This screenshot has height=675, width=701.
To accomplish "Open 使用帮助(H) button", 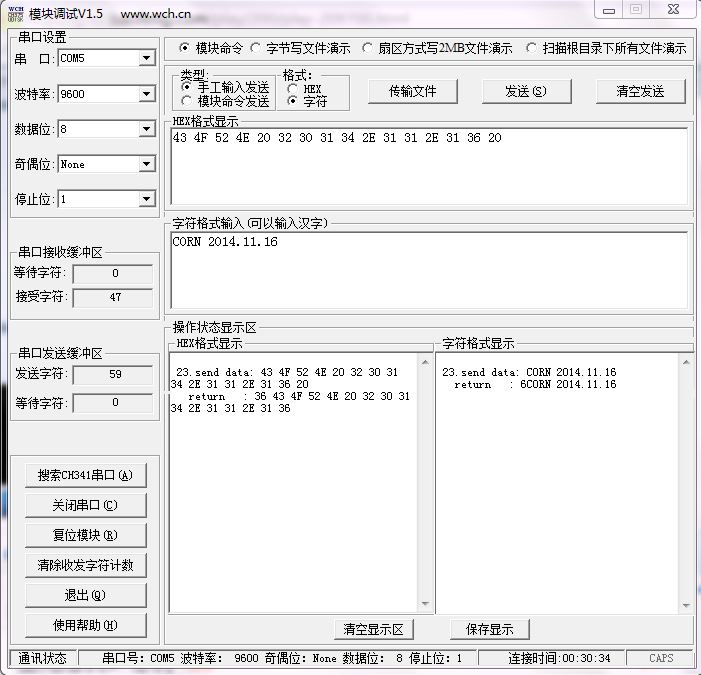I will tap(85, 625).
